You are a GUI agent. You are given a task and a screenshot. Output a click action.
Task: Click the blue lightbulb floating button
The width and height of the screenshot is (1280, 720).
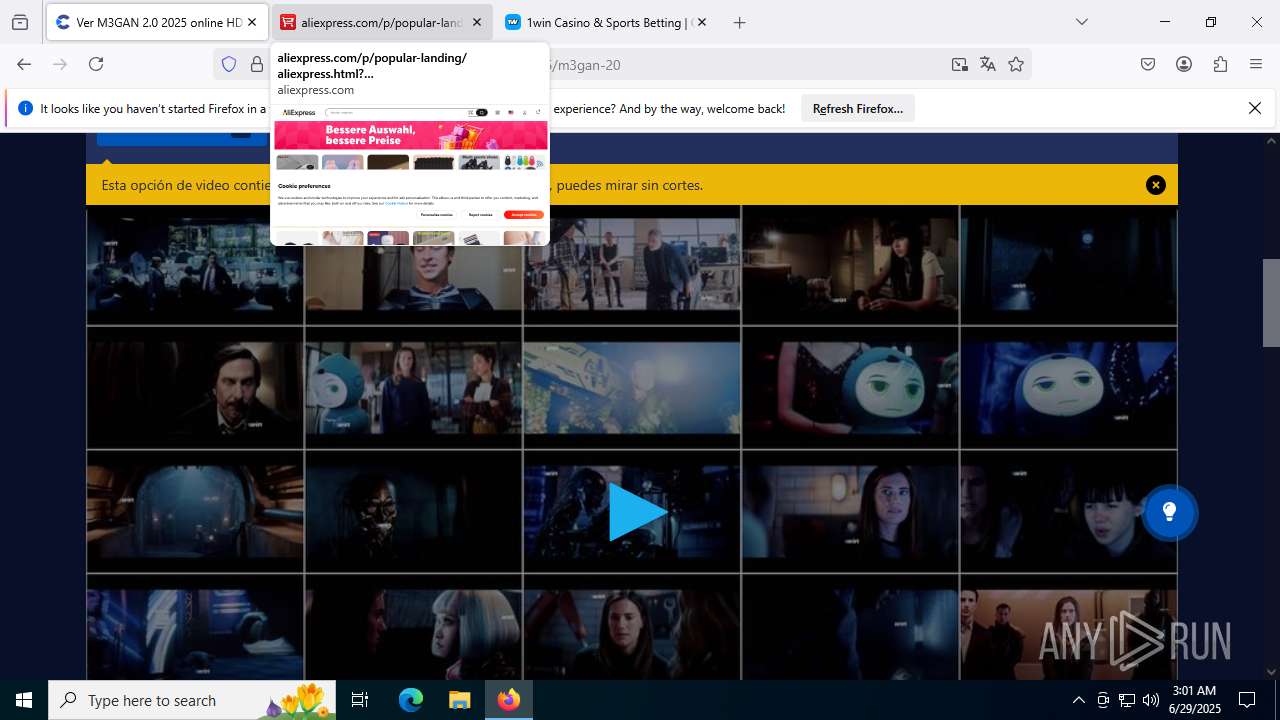coord(1169,512)
